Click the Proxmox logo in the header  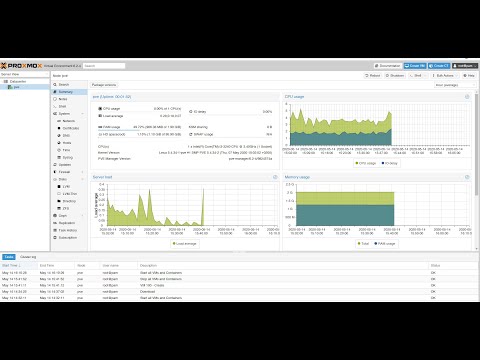(22, 66)
